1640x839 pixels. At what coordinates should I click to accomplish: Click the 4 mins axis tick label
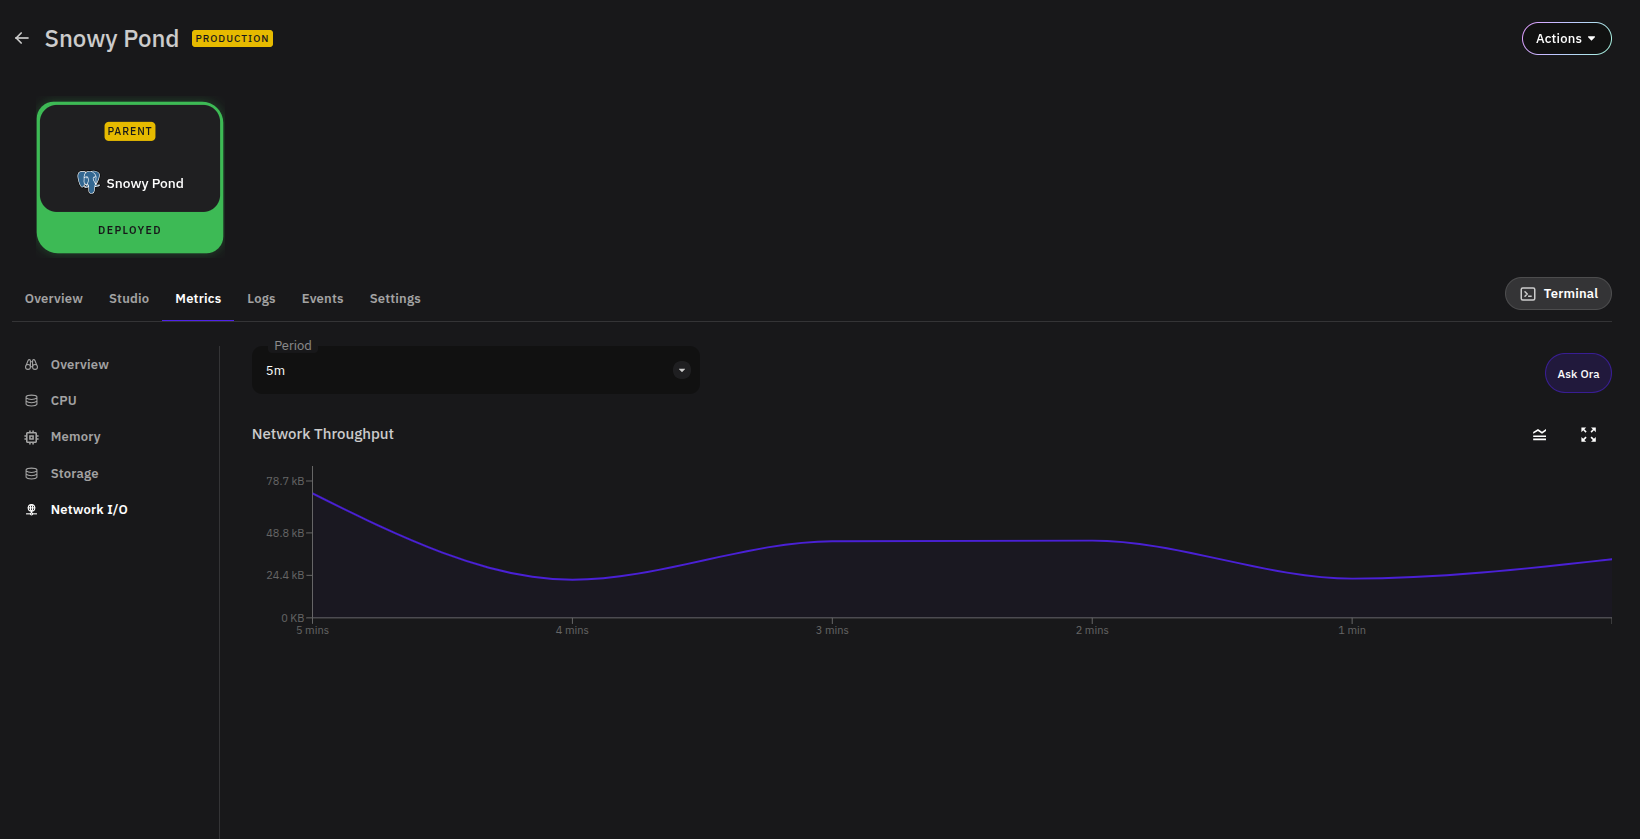pos(572,630)
